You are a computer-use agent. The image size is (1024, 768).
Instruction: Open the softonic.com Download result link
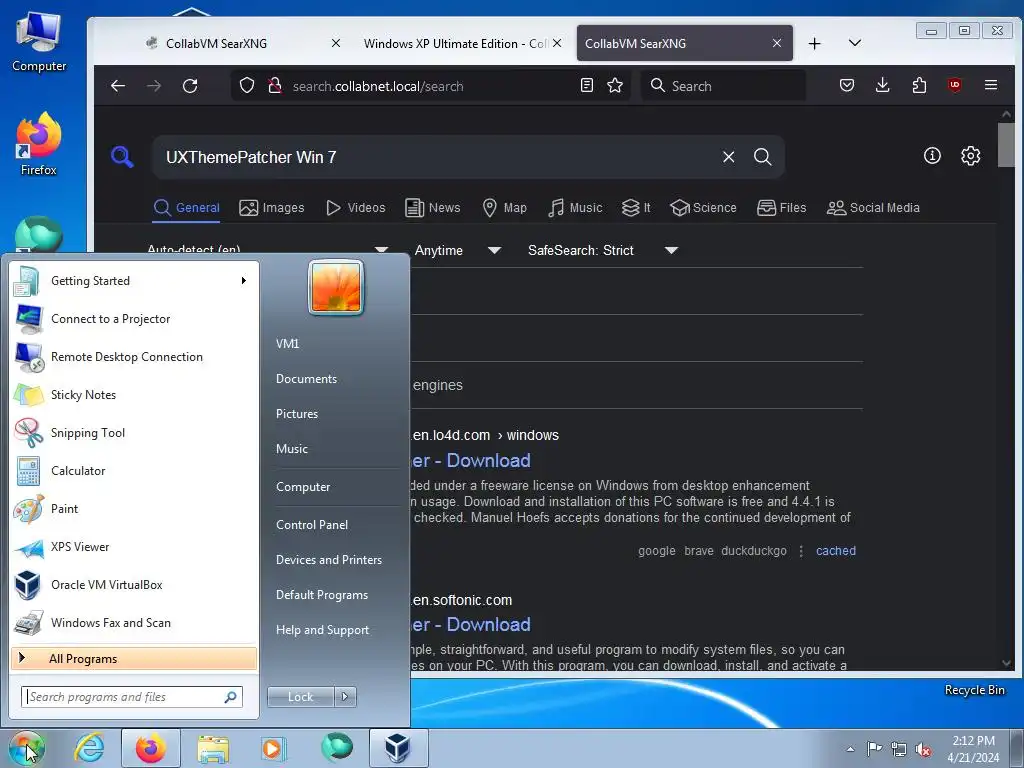click(x=471, y=624)
